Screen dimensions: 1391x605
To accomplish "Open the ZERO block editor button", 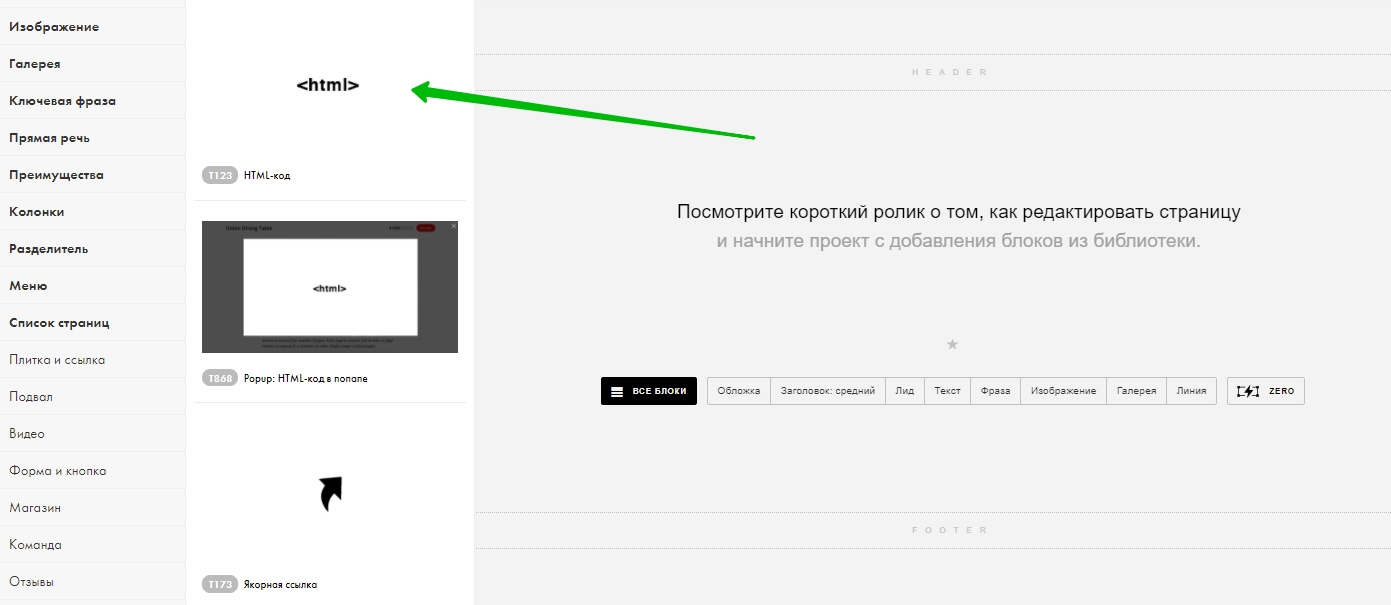I will 1265,391.
